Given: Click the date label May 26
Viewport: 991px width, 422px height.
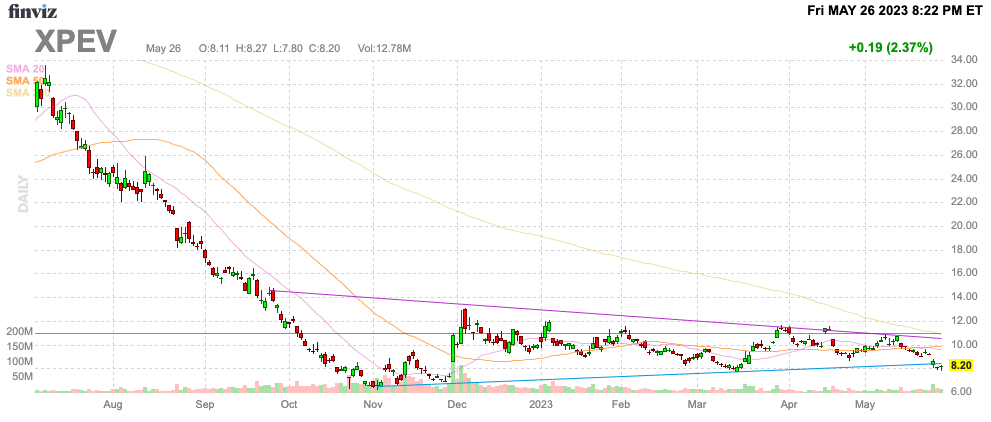Looking at the screenshot, I should (x=163, y=48).
